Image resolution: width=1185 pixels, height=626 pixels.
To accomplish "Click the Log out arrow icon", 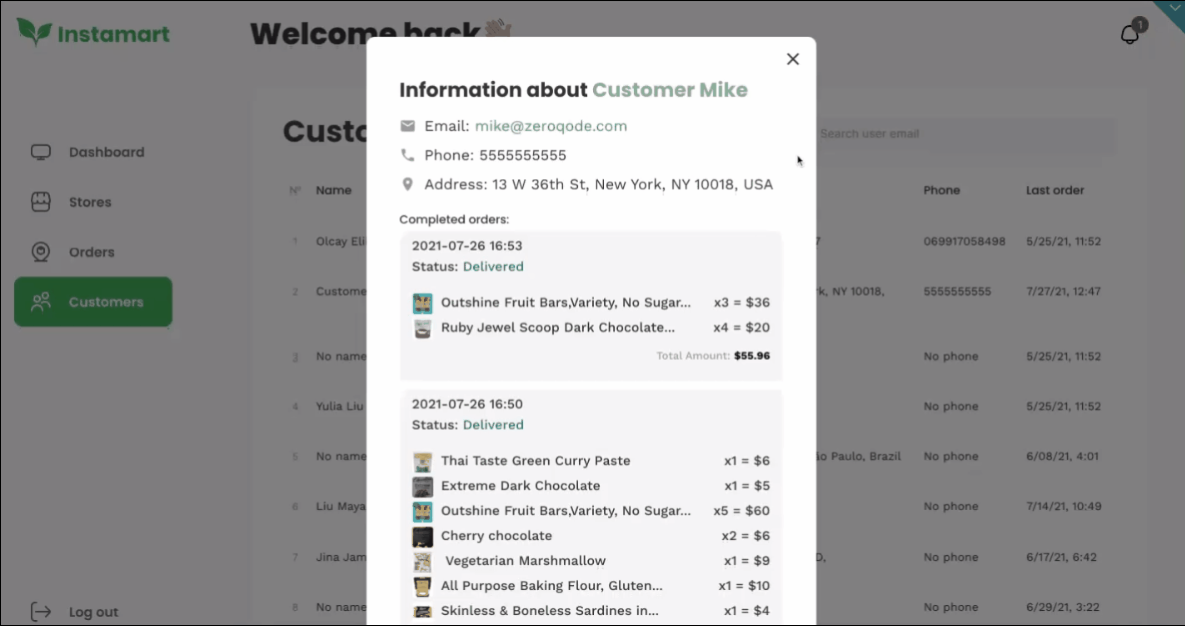I will click(41, 612).
